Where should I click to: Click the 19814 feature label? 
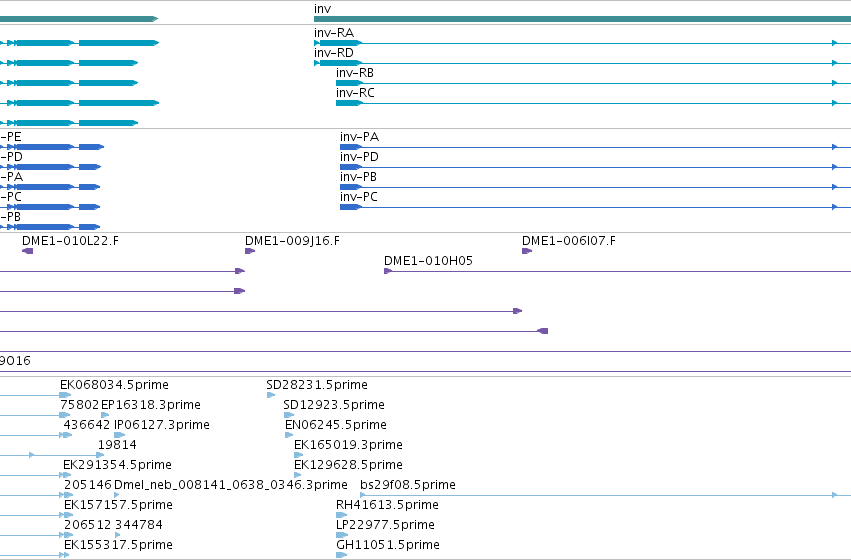coord(117,445)
